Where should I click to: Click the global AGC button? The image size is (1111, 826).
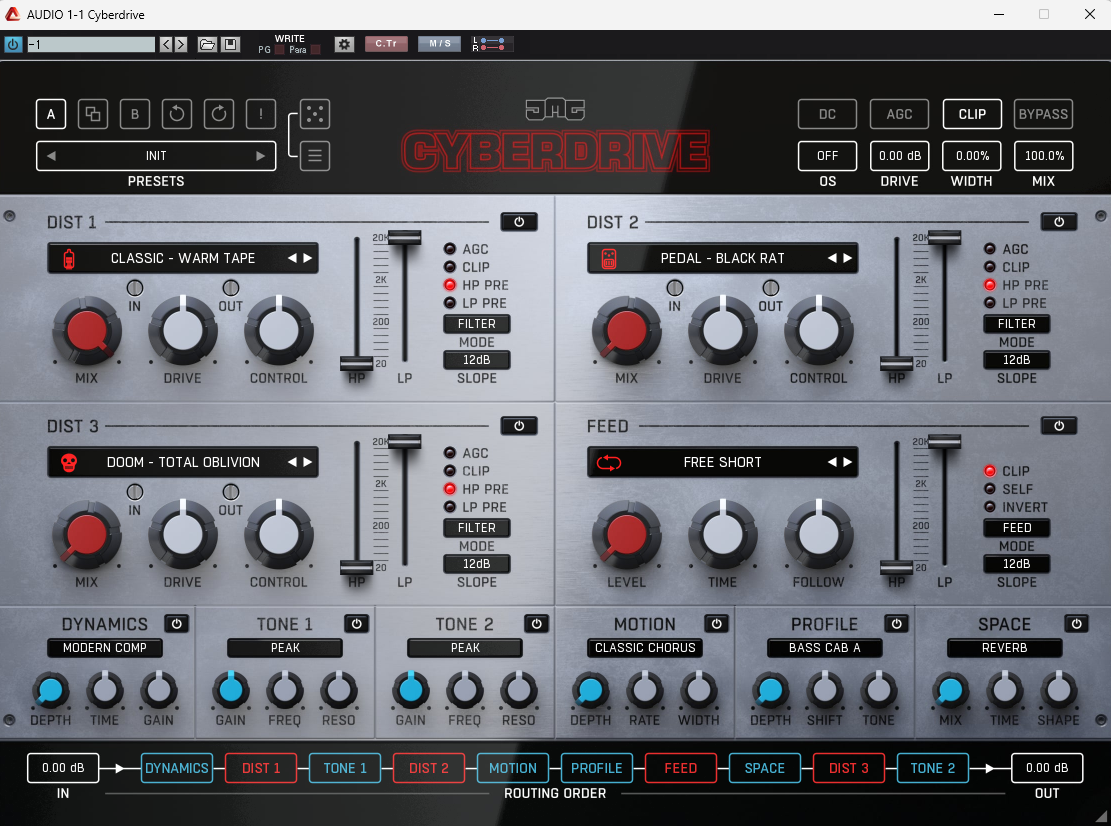[900, 114]
